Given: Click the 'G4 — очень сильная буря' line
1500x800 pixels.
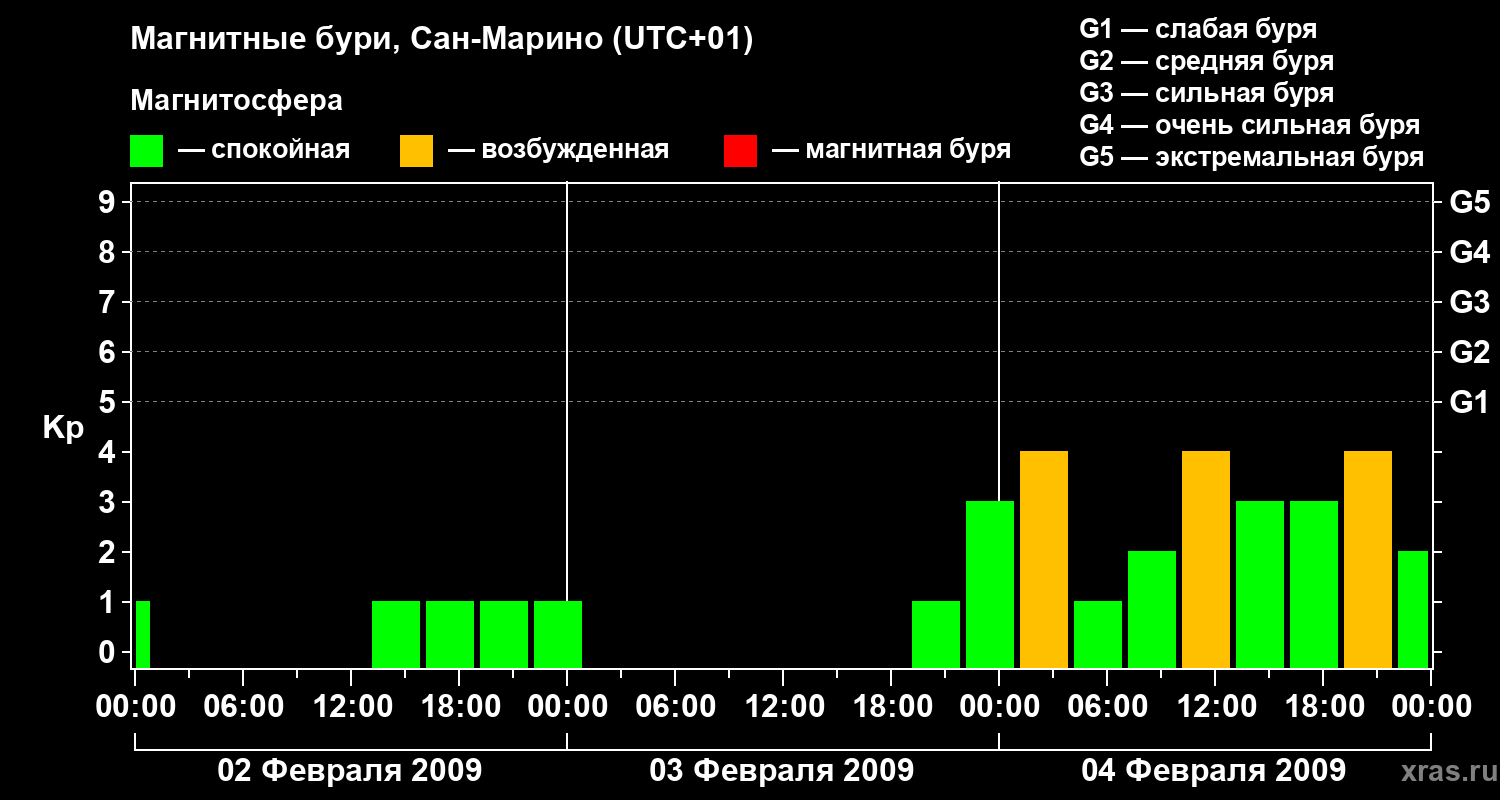Looking at the screenshot, I should [x=1250, y=125].
